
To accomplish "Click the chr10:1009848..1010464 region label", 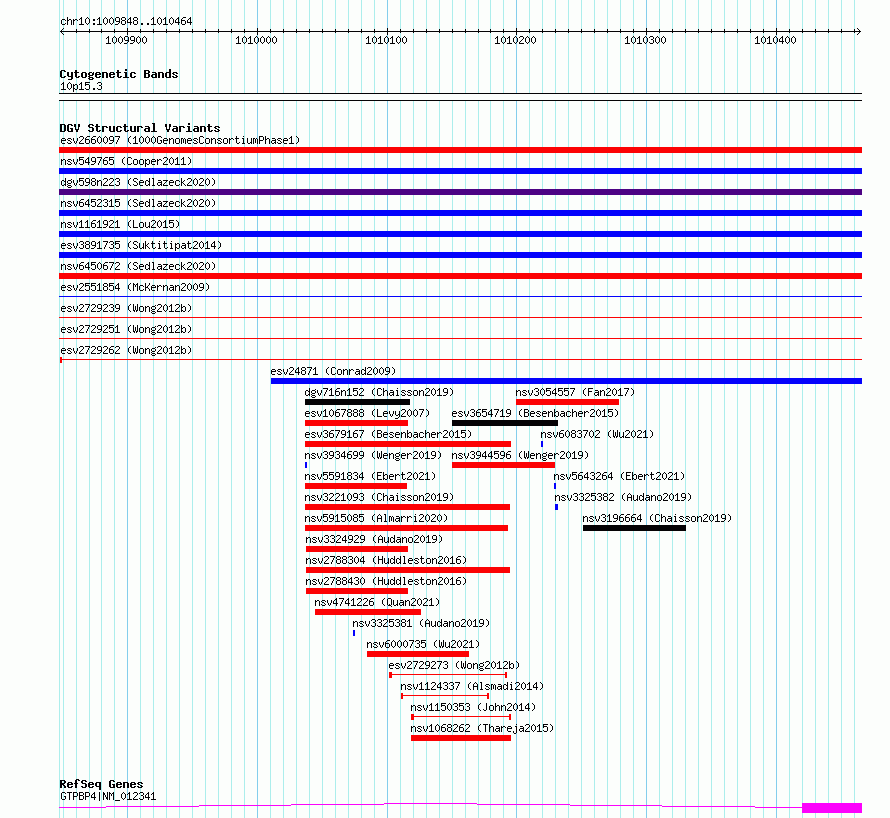I will [126, 22].
